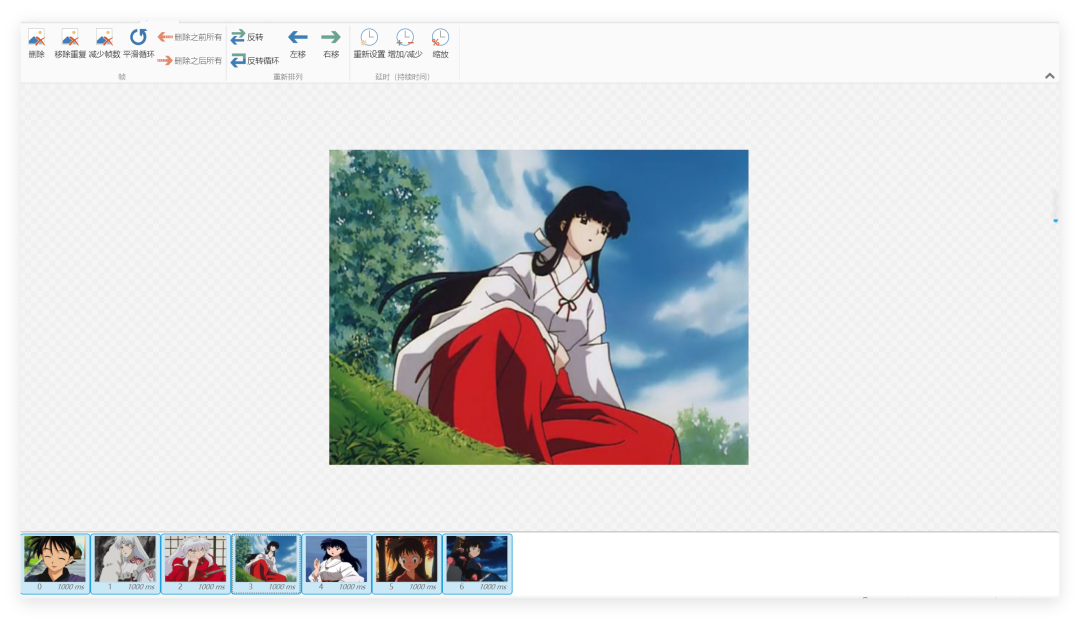Select frame 0 thumbnail
Viewport: 1080px width, 619px height.
point(55,563)
